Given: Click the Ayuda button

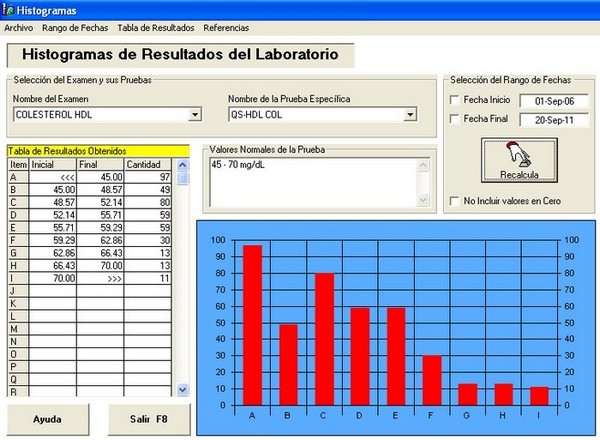Looking at the screenshot, I should (47, 419).
